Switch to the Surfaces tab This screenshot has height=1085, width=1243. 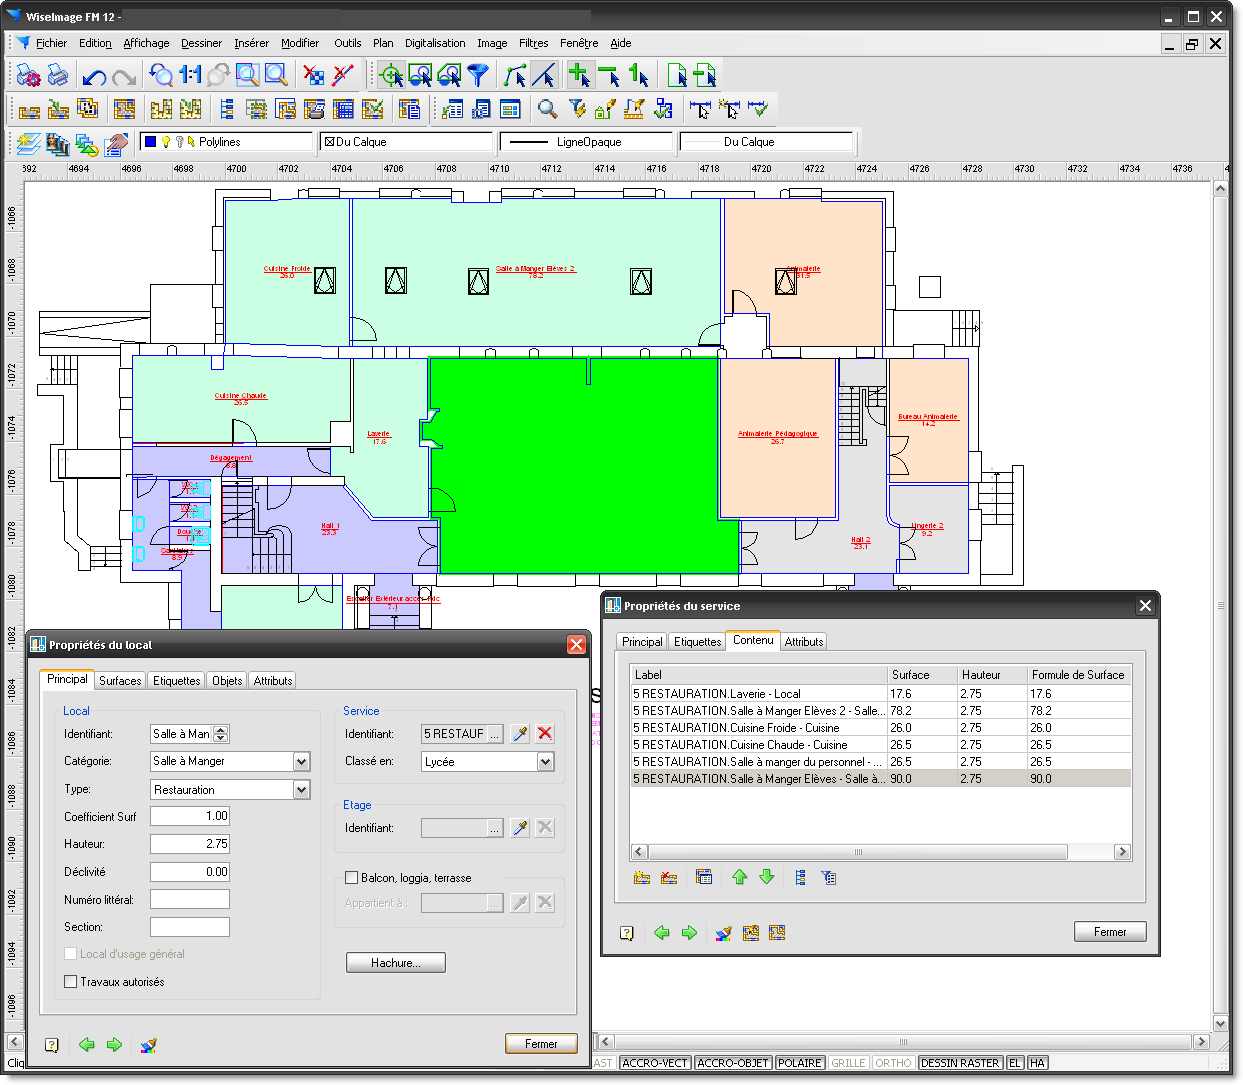(120, 681)
